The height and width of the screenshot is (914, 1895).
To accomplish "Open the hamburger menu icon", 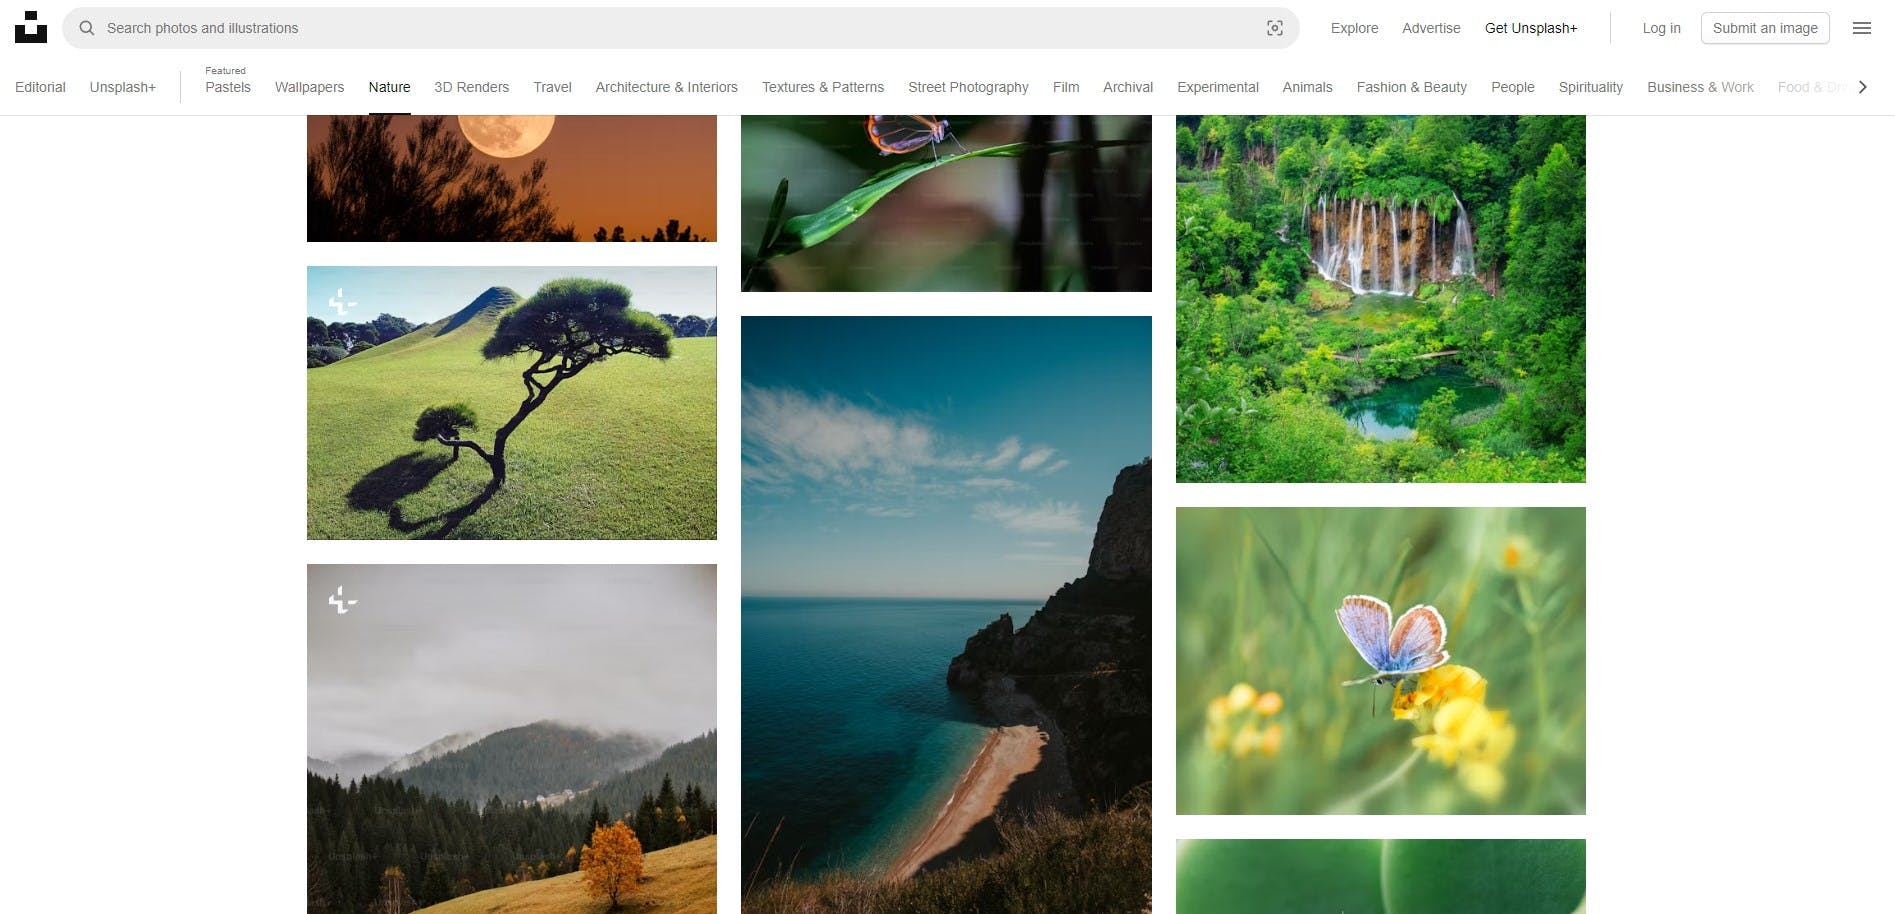I will pyautogui.click(x=1861, y=28).
